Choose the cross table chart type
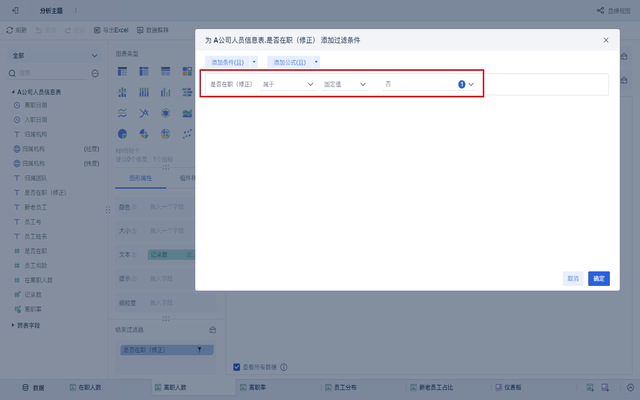This screenshot has height=400, width=640. coord(144,71)
